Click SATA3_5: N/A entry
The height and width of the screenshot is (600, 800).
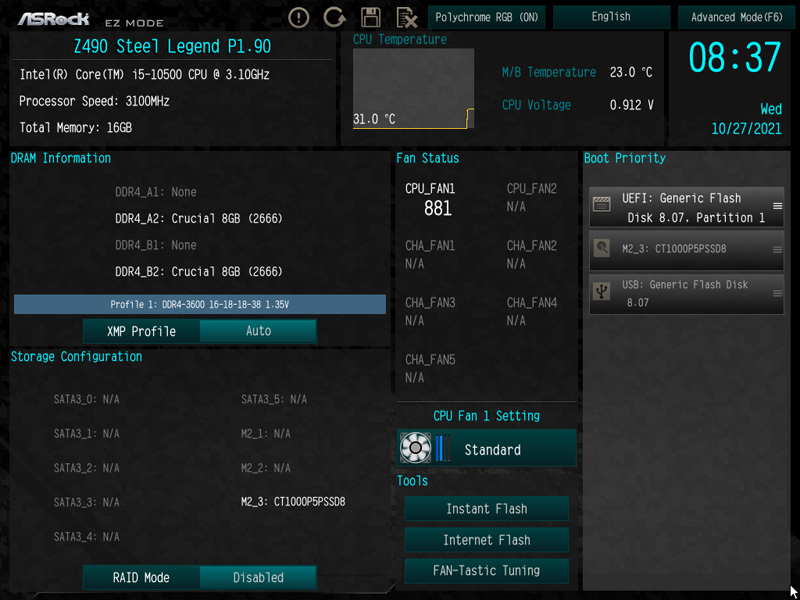pos(274,399)
